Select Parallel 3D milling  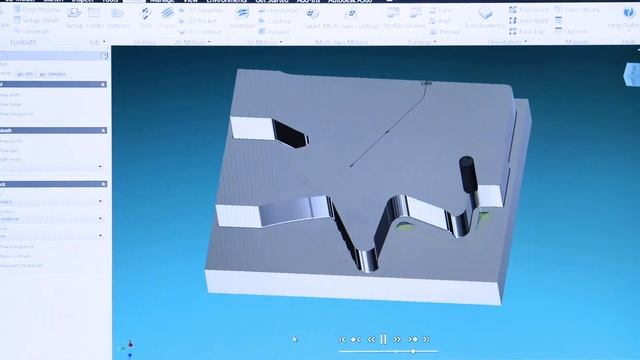[x=274, y=31]
